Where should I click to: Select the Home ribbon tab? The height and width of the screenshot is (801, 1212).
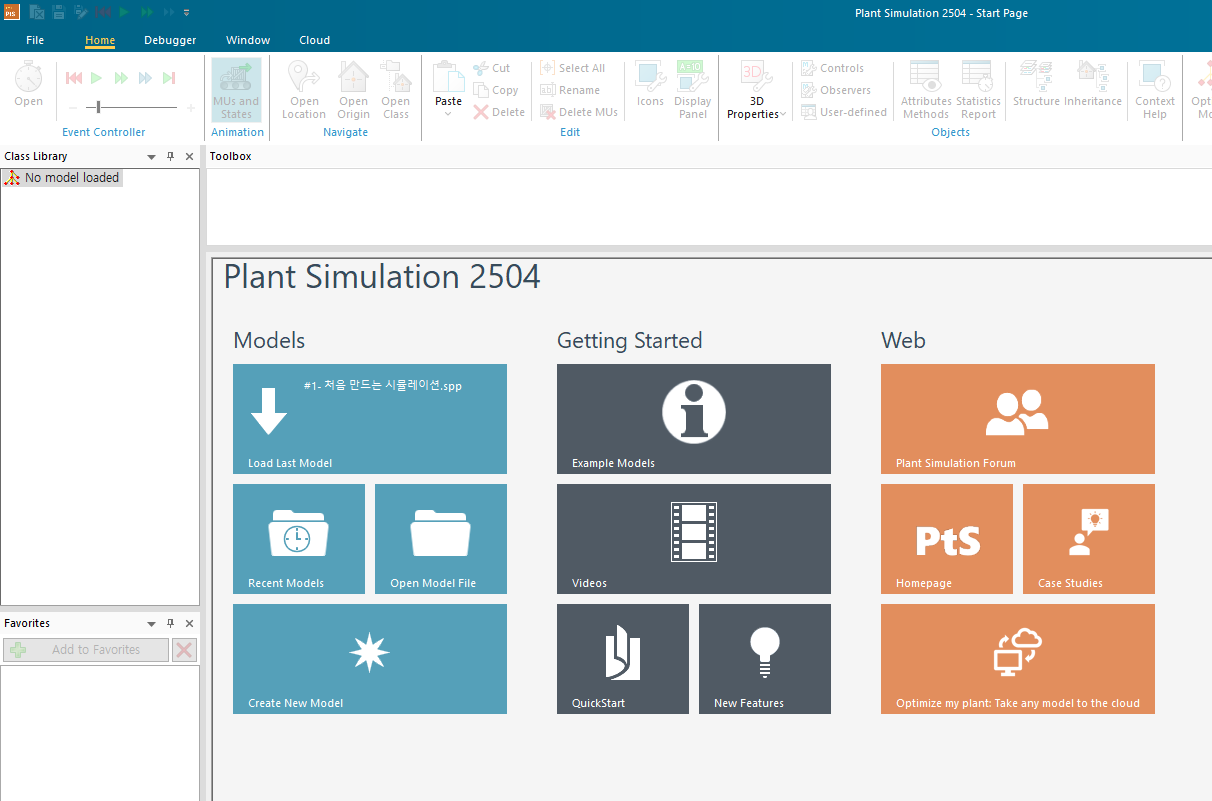(x=100, y=40)
